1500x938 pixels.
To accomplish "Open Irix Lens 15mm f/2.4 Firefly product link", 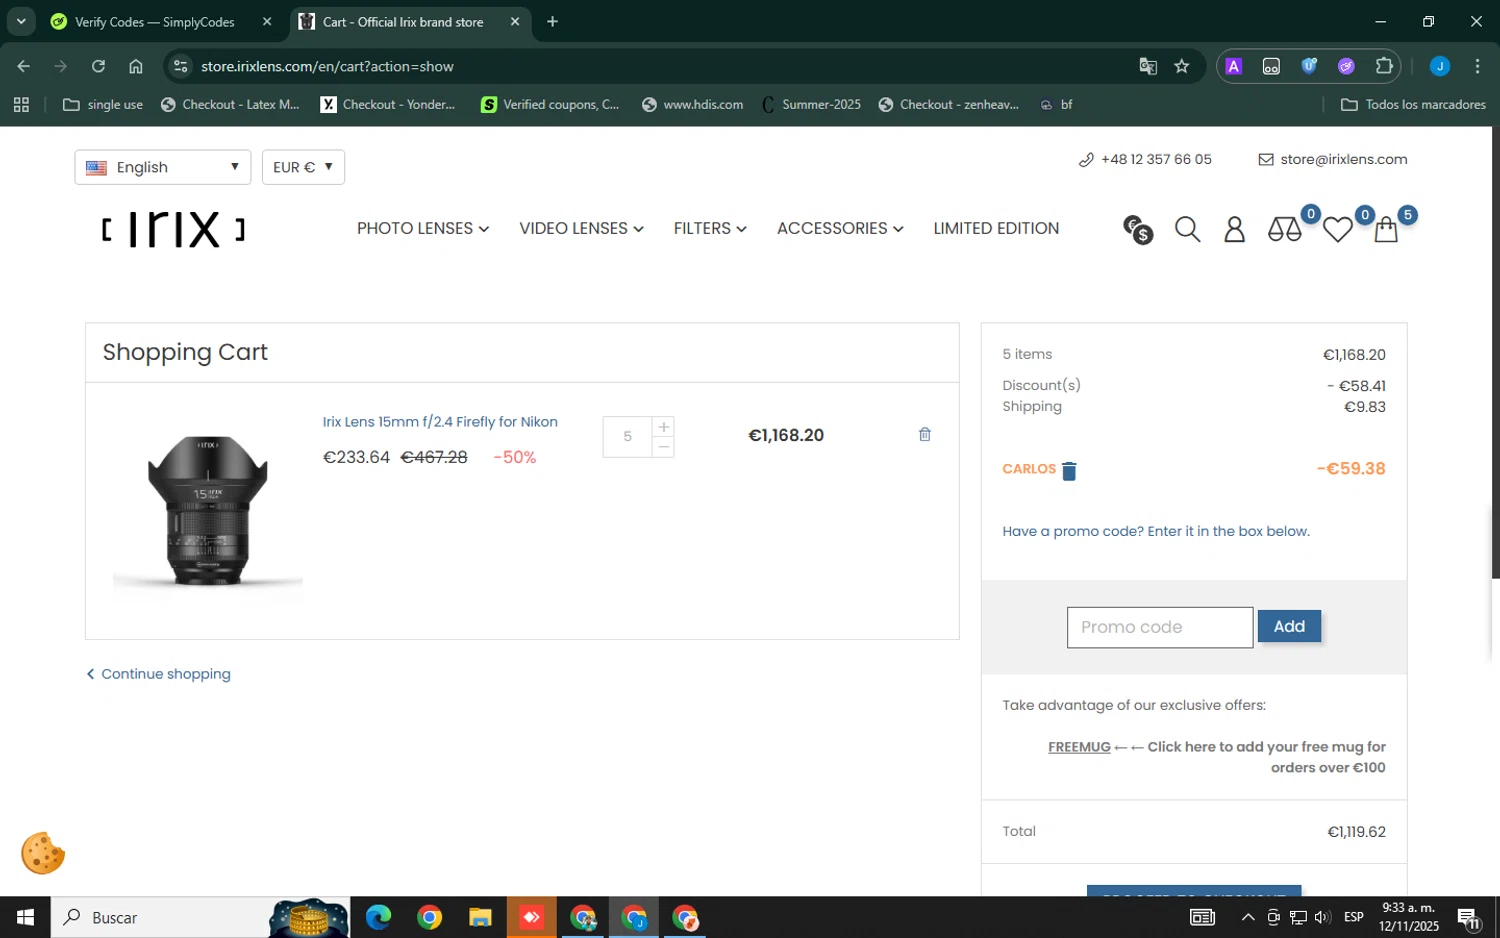I will [x=440, y=422].
